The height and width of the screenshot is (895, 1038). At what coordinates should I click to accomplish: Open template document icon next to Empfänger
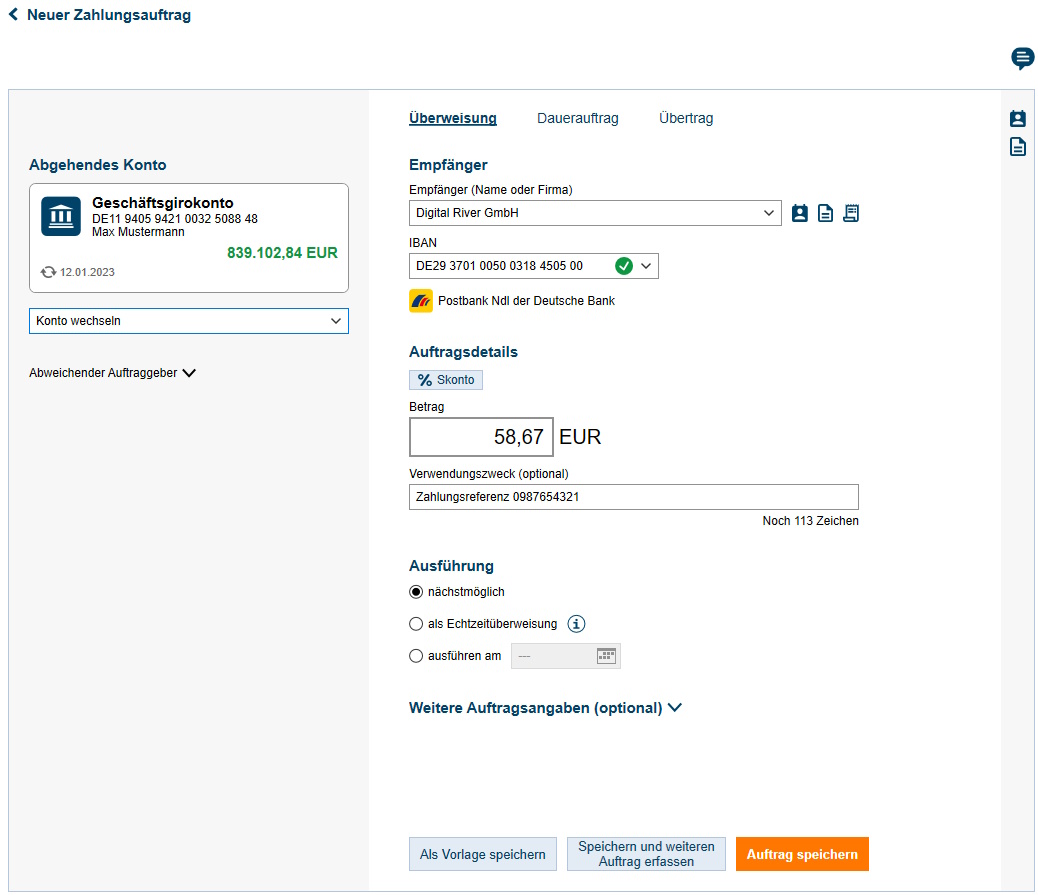click(x=825, y=213)
